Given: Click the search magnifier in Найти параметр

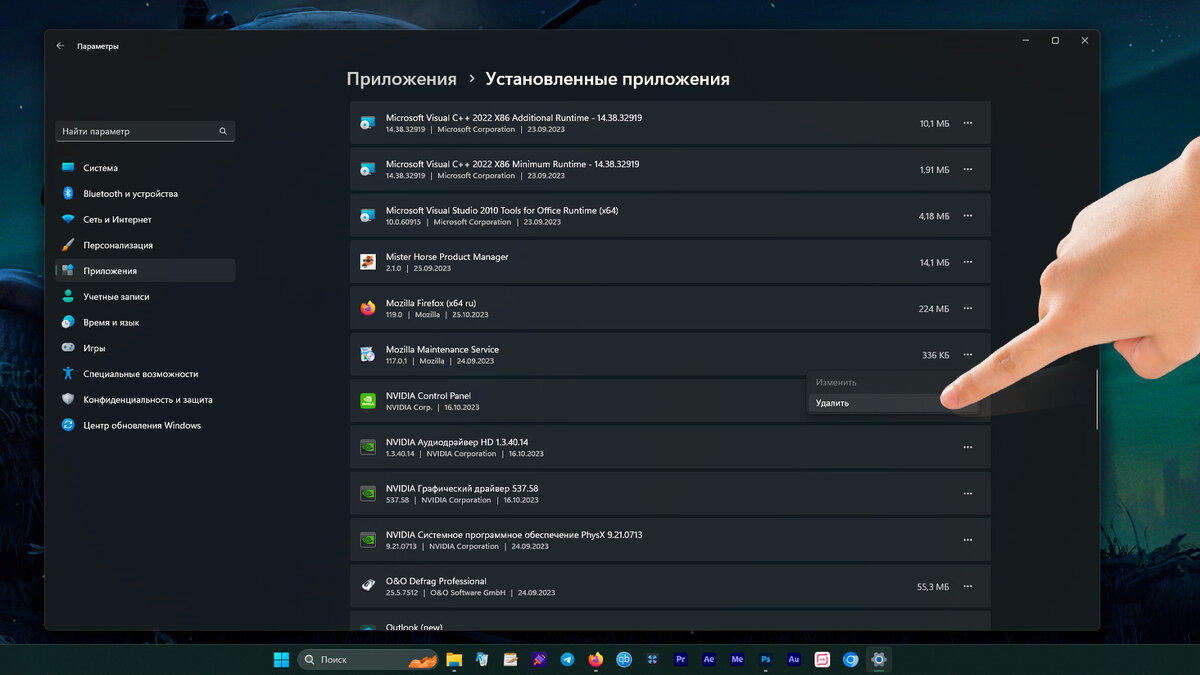Looking at the screenshot, I should (223, 131).
